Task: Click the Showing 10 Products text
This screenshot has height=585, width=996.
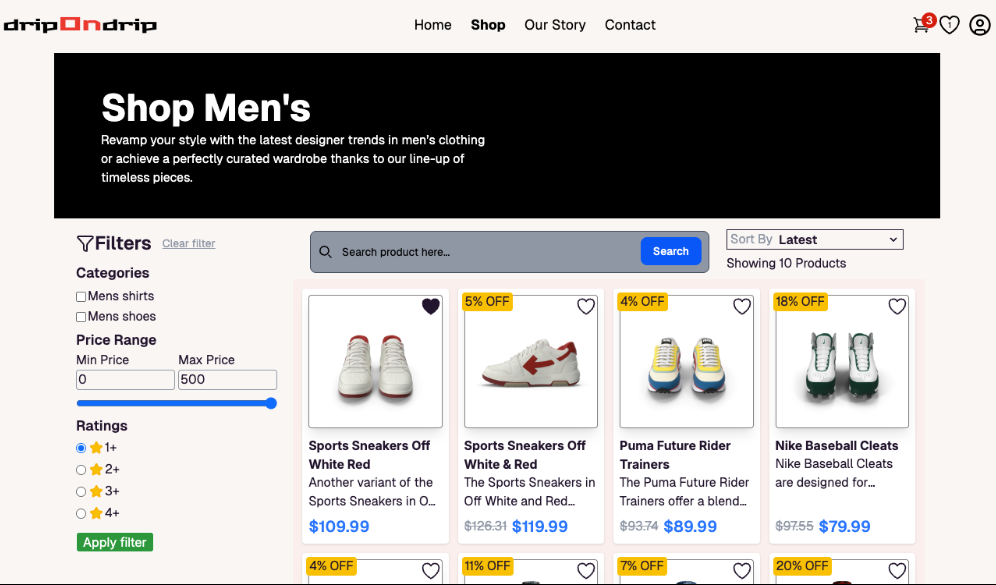Action: pyautogui.click(x=786, y=263)
